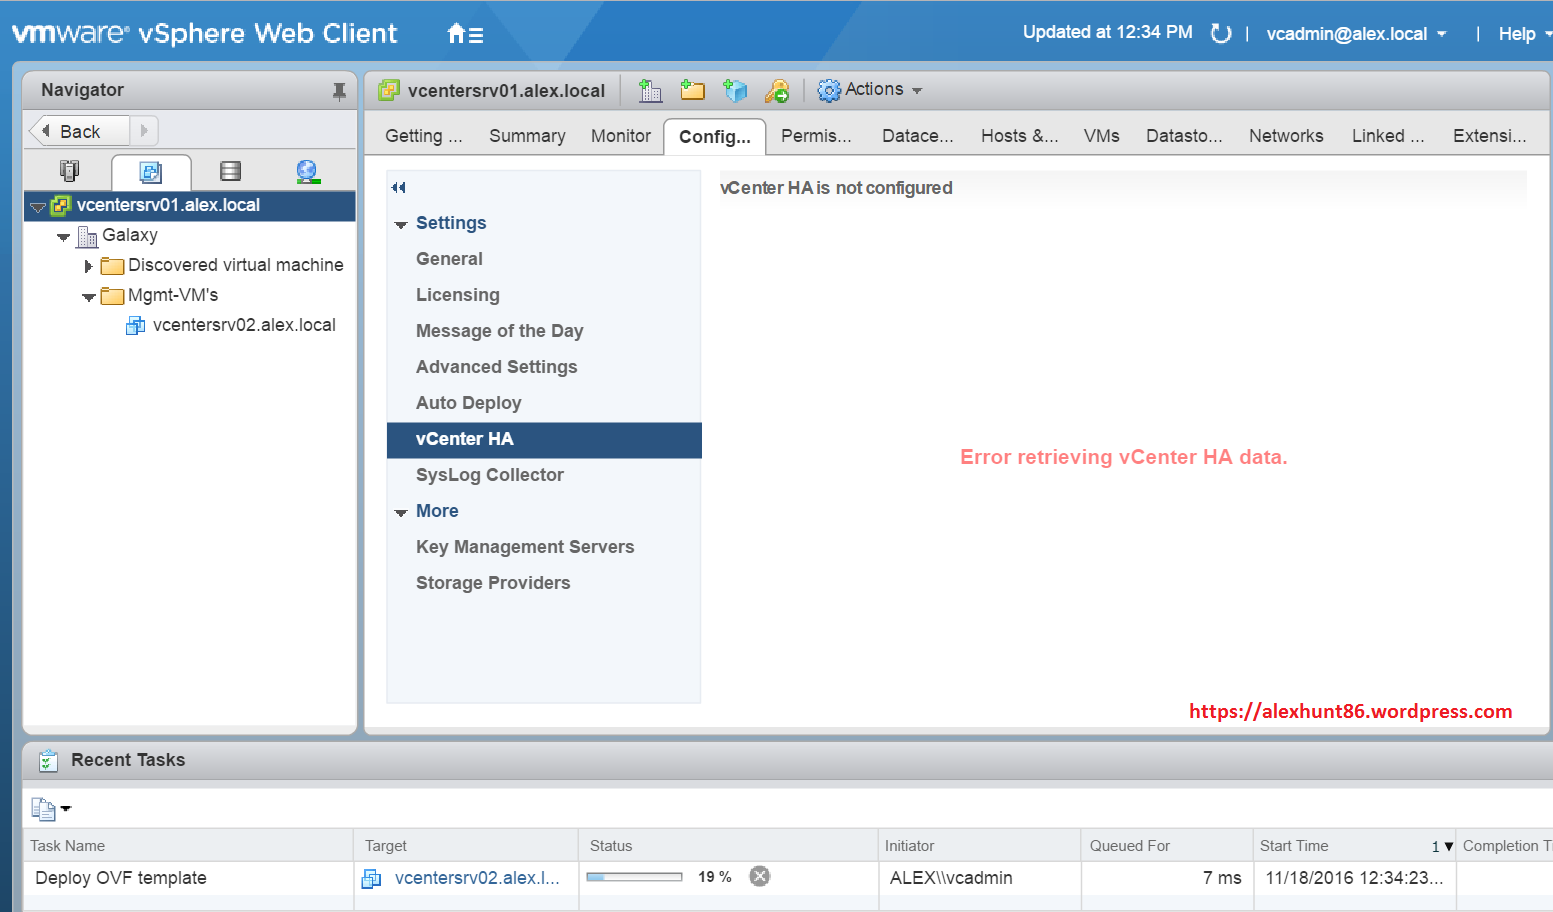This screenshot has width=1553, height=912.
Task: Open vcentersrv02 target link in tasks
Action: coord(476,878)
